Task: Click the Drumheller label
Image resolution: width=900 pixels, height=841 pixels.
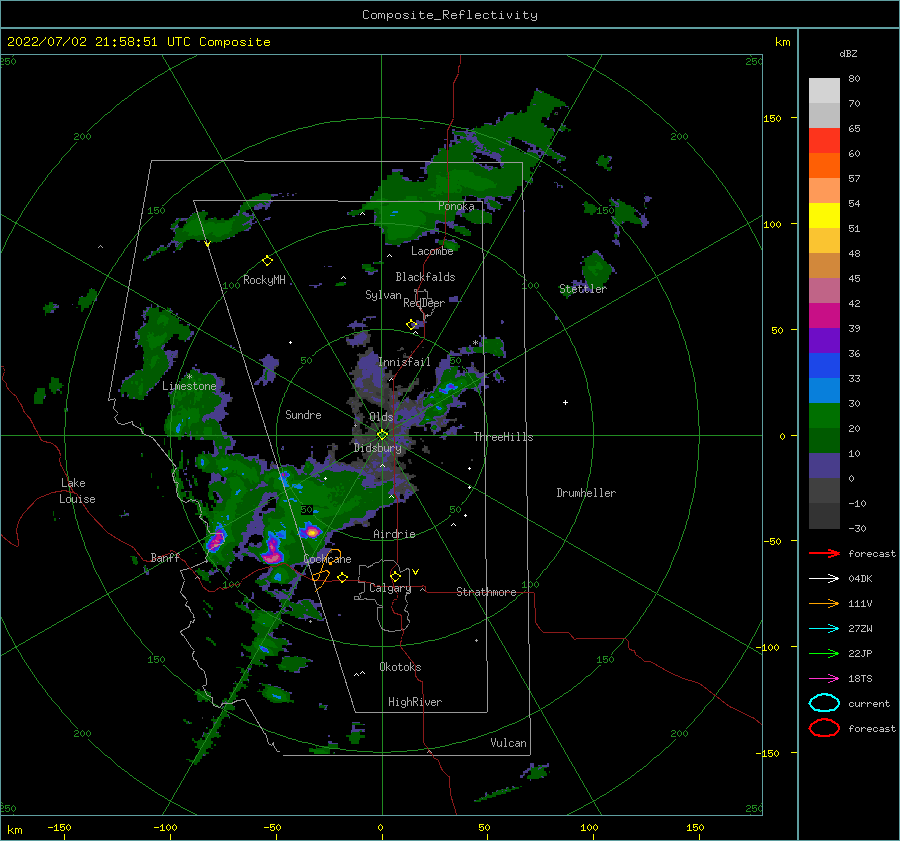Action: (586, 493)
